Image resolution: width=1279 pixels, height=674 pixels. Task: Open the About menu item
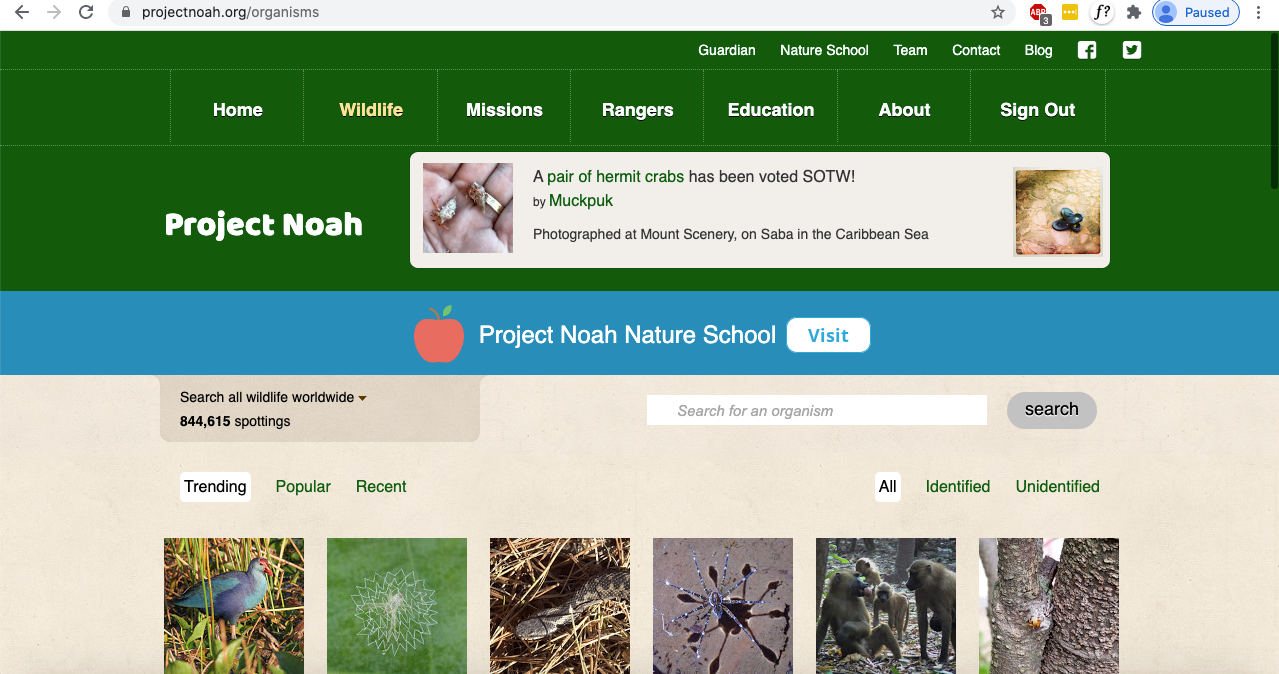[x=904, y=110]
